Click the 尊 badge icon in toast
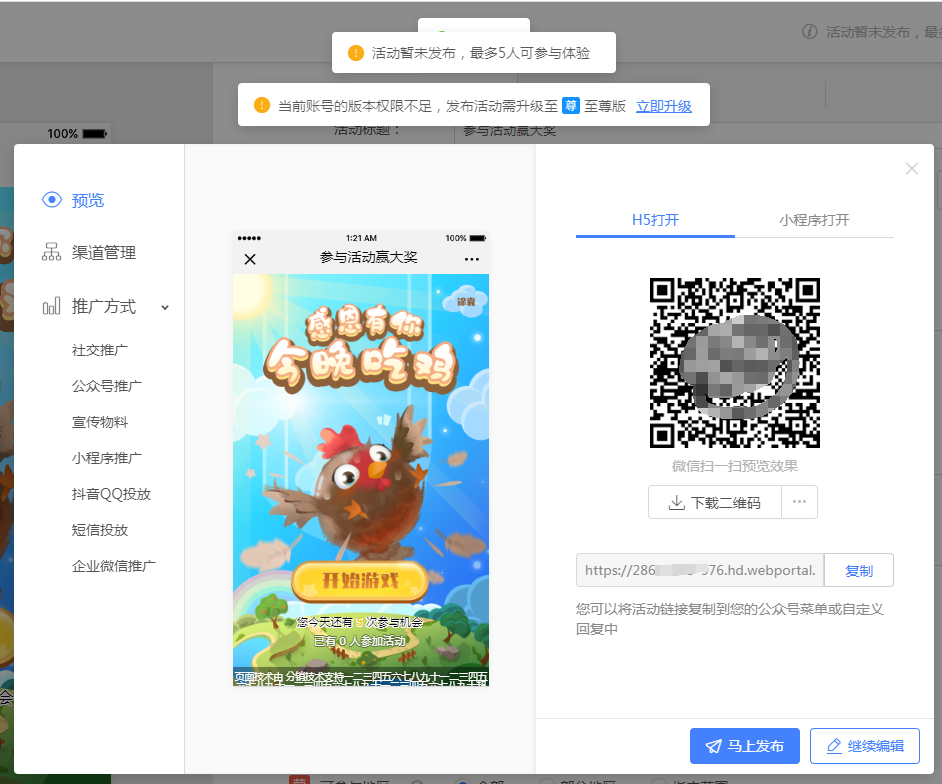Viewport: 942px width, 784px height. point(571,106)
